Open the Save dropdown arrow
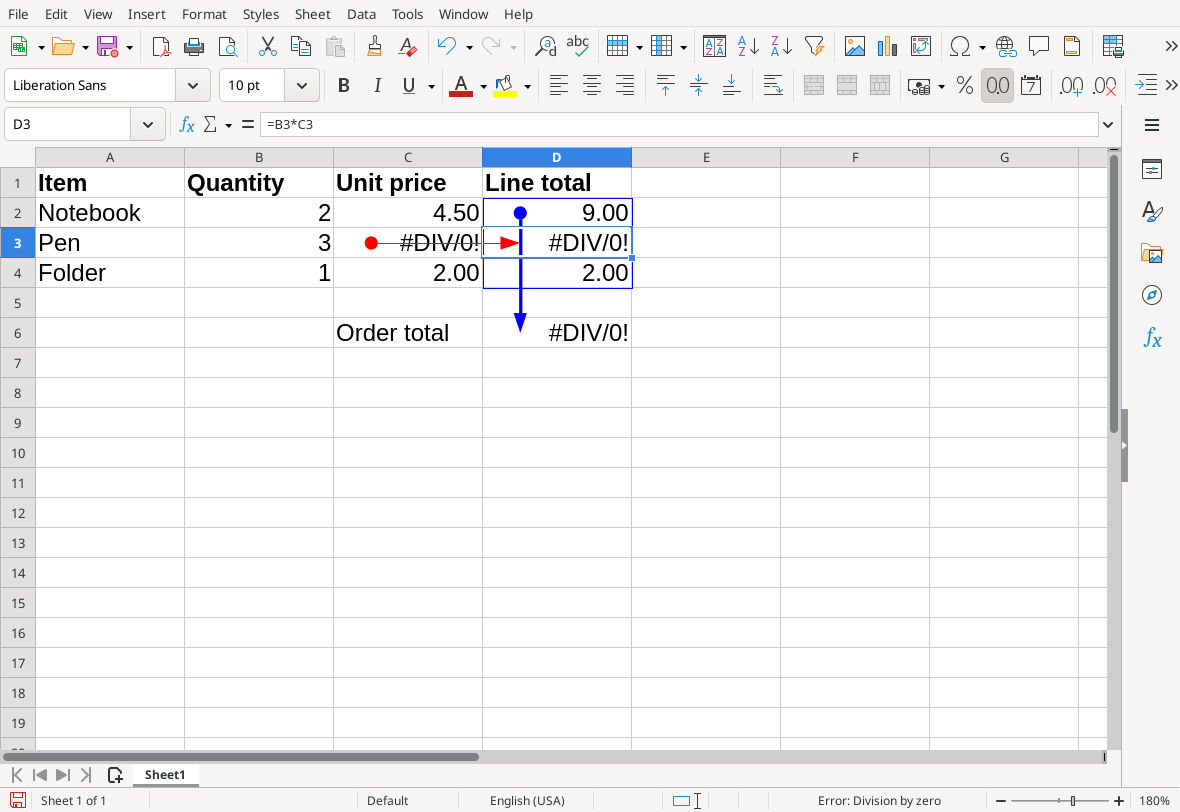This screenshot has height=812, width=1180. click(129, 47)
